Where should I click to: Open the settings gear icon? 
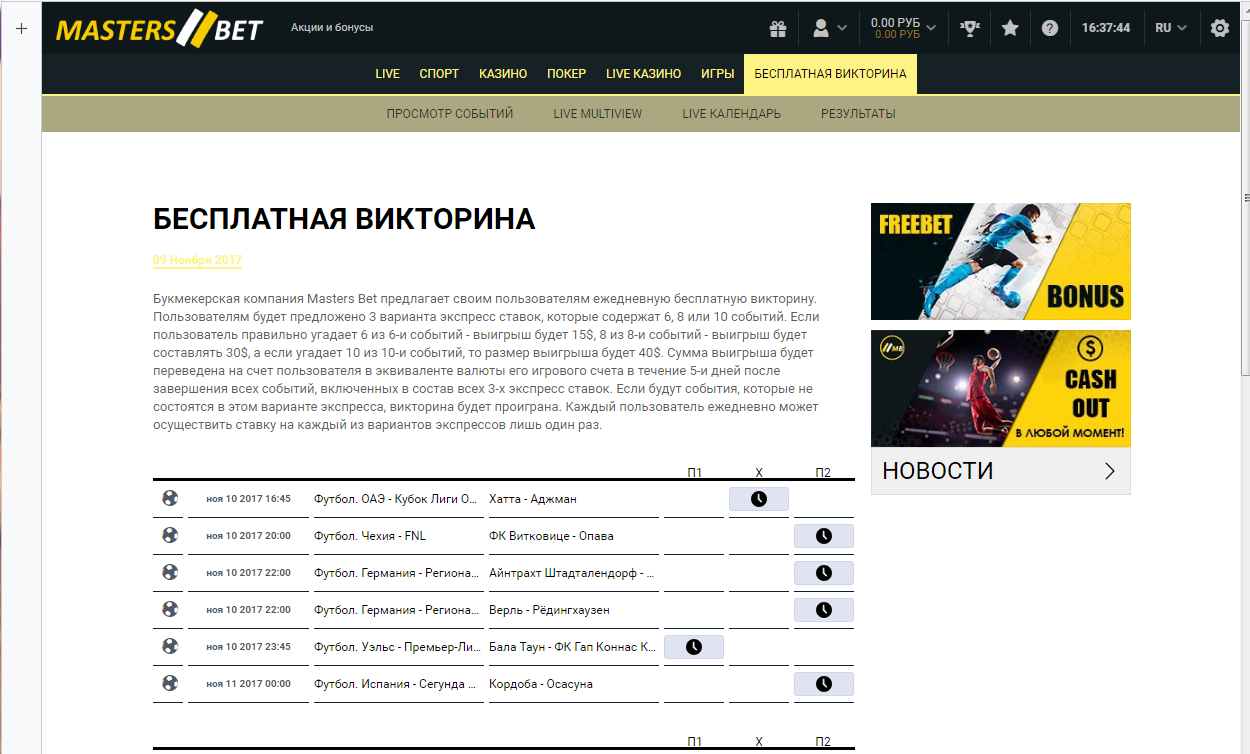pos(1220,28)
